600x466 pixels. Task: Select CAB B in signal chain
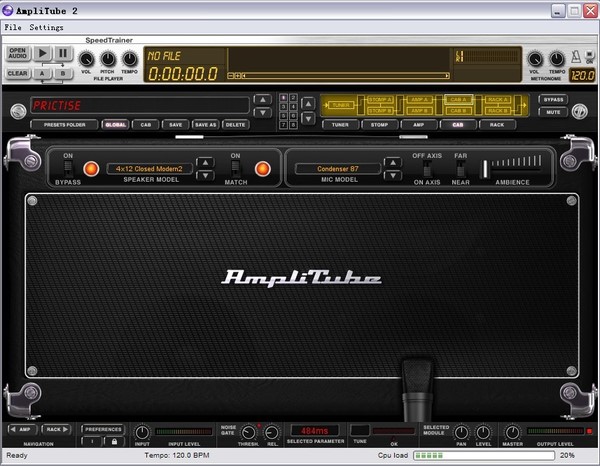coord(458,111)
